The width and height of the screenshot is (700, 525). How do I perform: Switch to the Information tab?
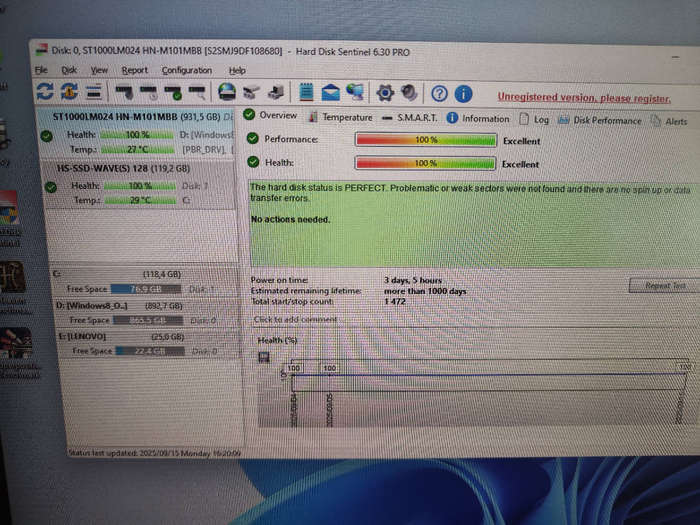(478, 118)
